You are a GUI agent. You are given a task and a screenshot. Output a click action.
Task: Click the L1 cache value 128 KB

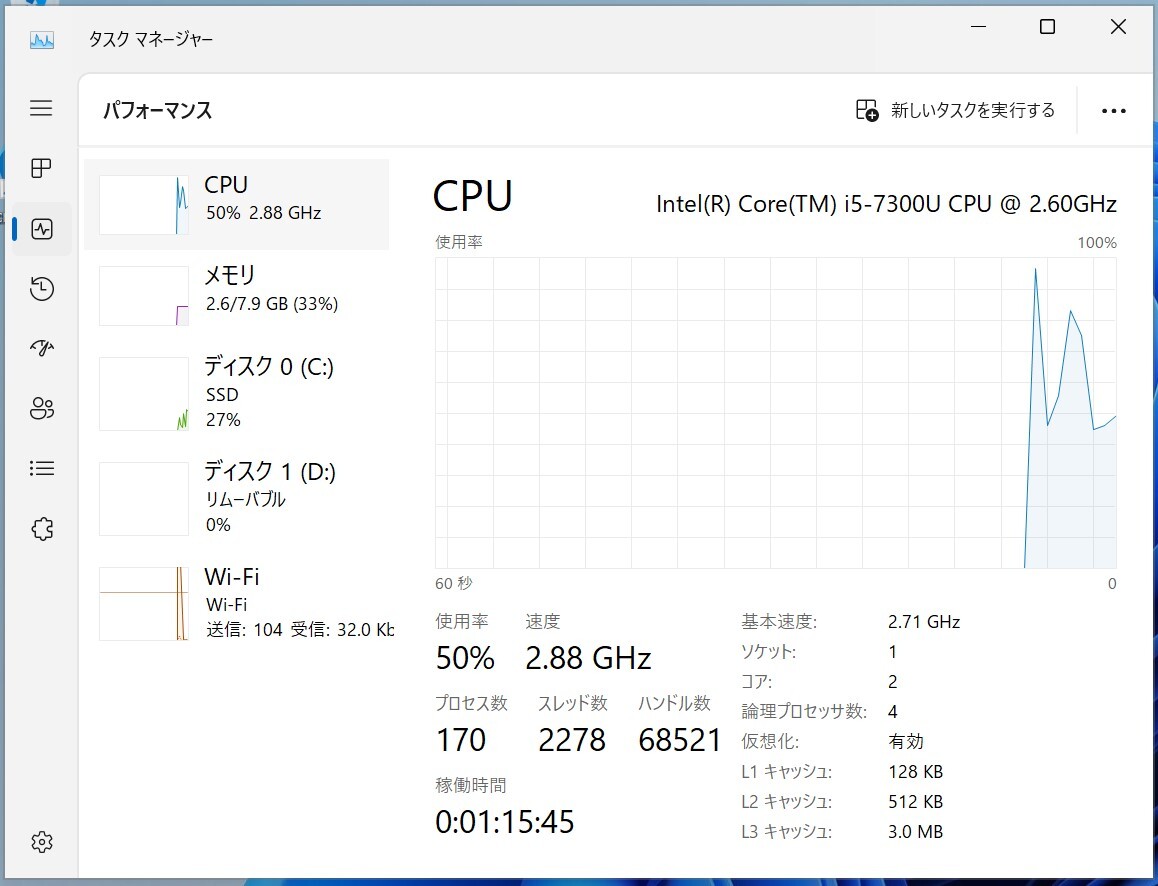point(915,772)
